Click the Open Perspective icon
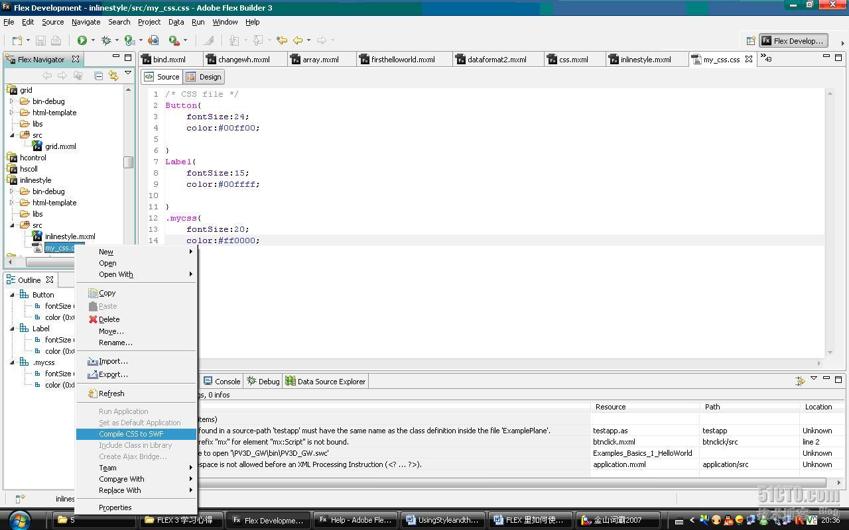Viewport: 849px width, 530px height. coord(750,41)
